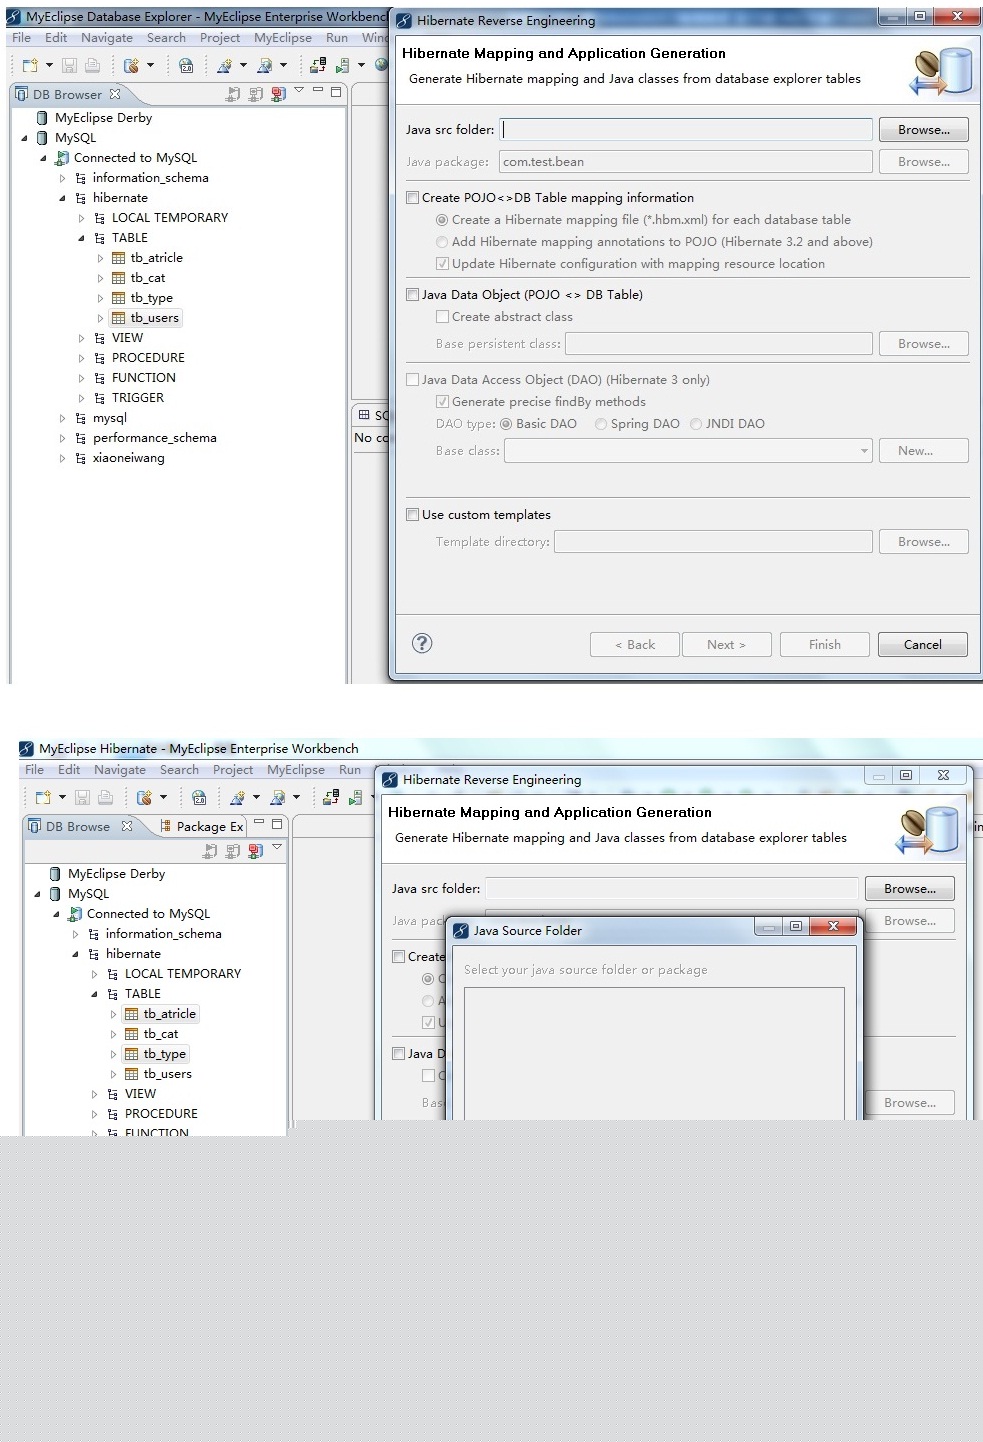The width and height of the screenshot is (983, 1442).
Task: Expand the mysql schema node
Action: coord(62,418)
